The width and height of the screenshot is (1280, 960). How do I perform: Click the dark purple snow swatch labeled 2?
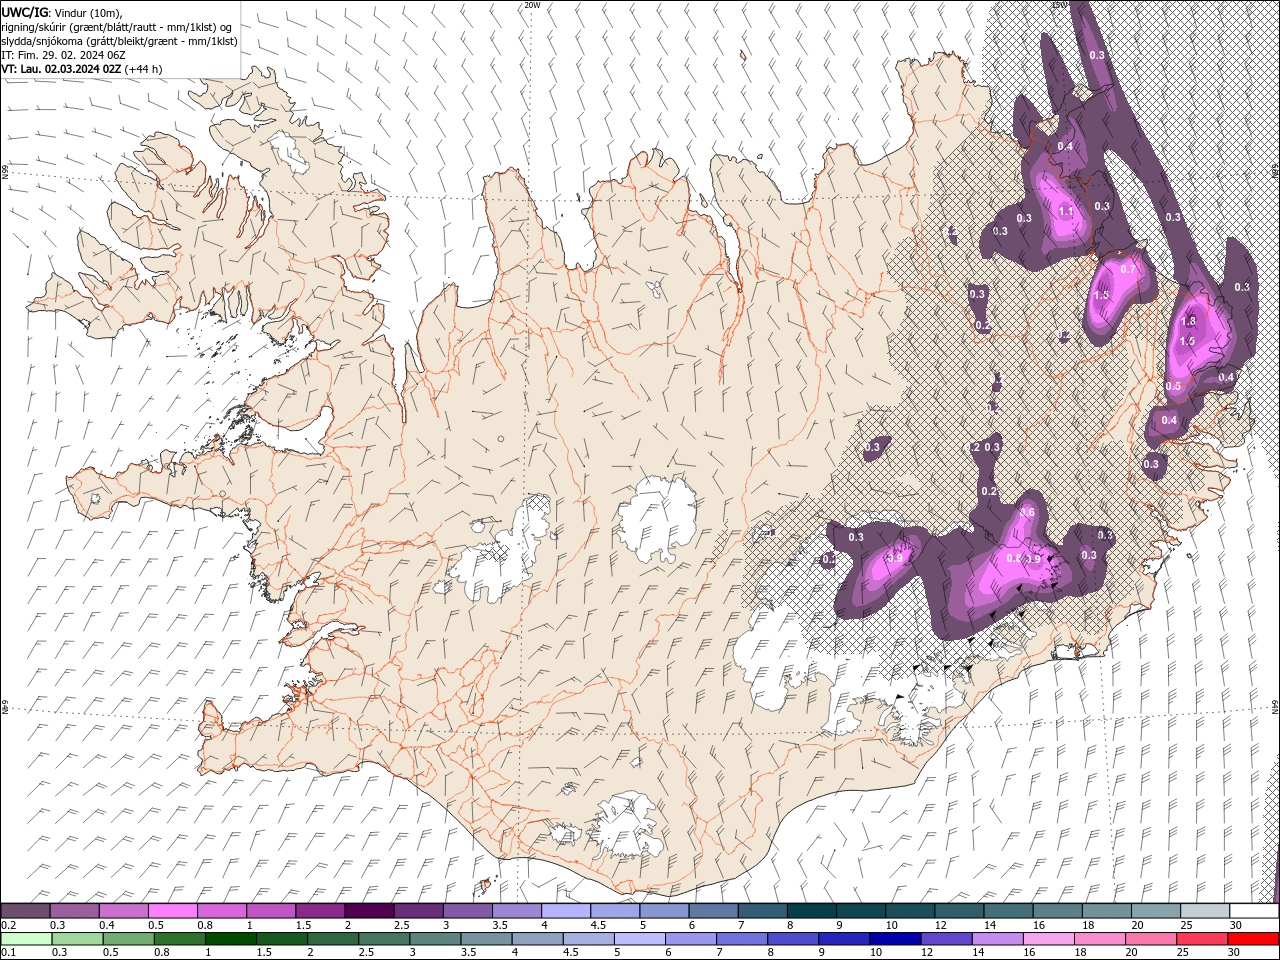pos(369,911)
